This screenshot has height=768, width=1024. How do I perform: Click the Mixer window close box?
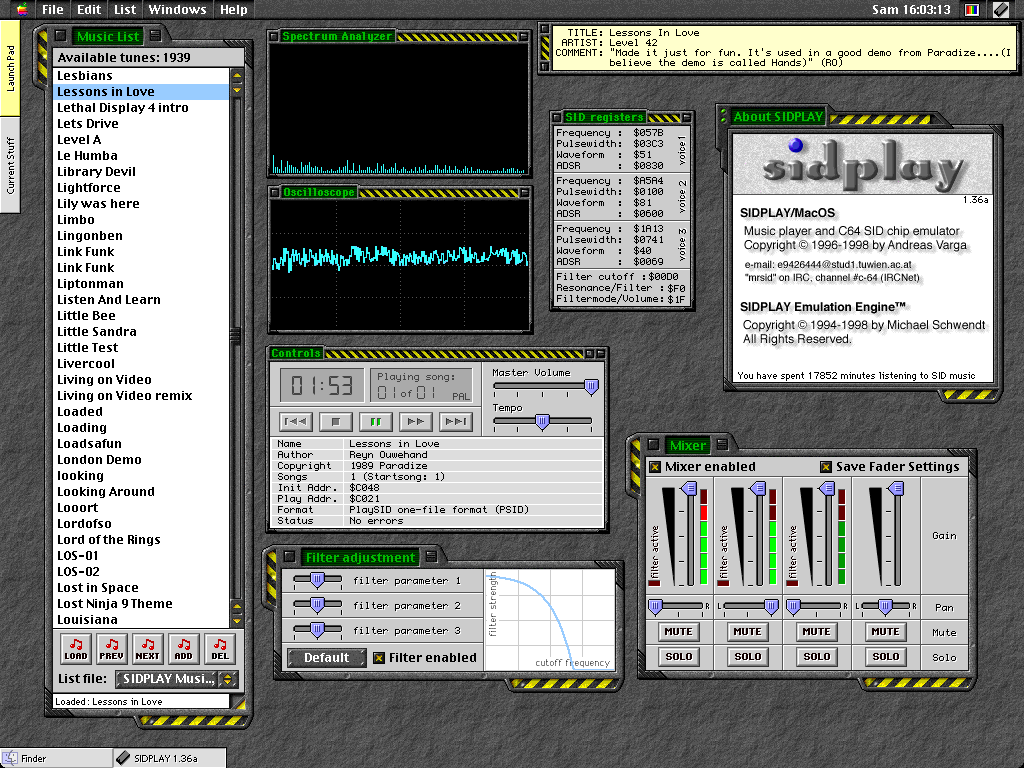[652, 444]
